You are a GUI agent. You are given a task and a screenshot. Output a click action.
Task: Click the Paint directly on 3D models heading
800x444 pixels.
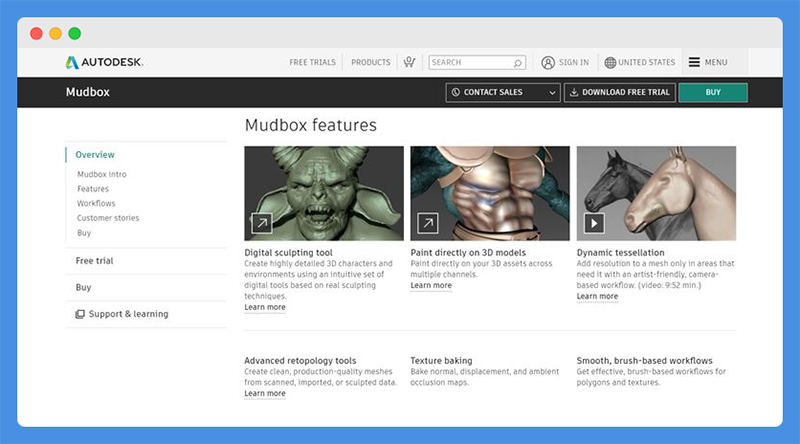(468, 253)
